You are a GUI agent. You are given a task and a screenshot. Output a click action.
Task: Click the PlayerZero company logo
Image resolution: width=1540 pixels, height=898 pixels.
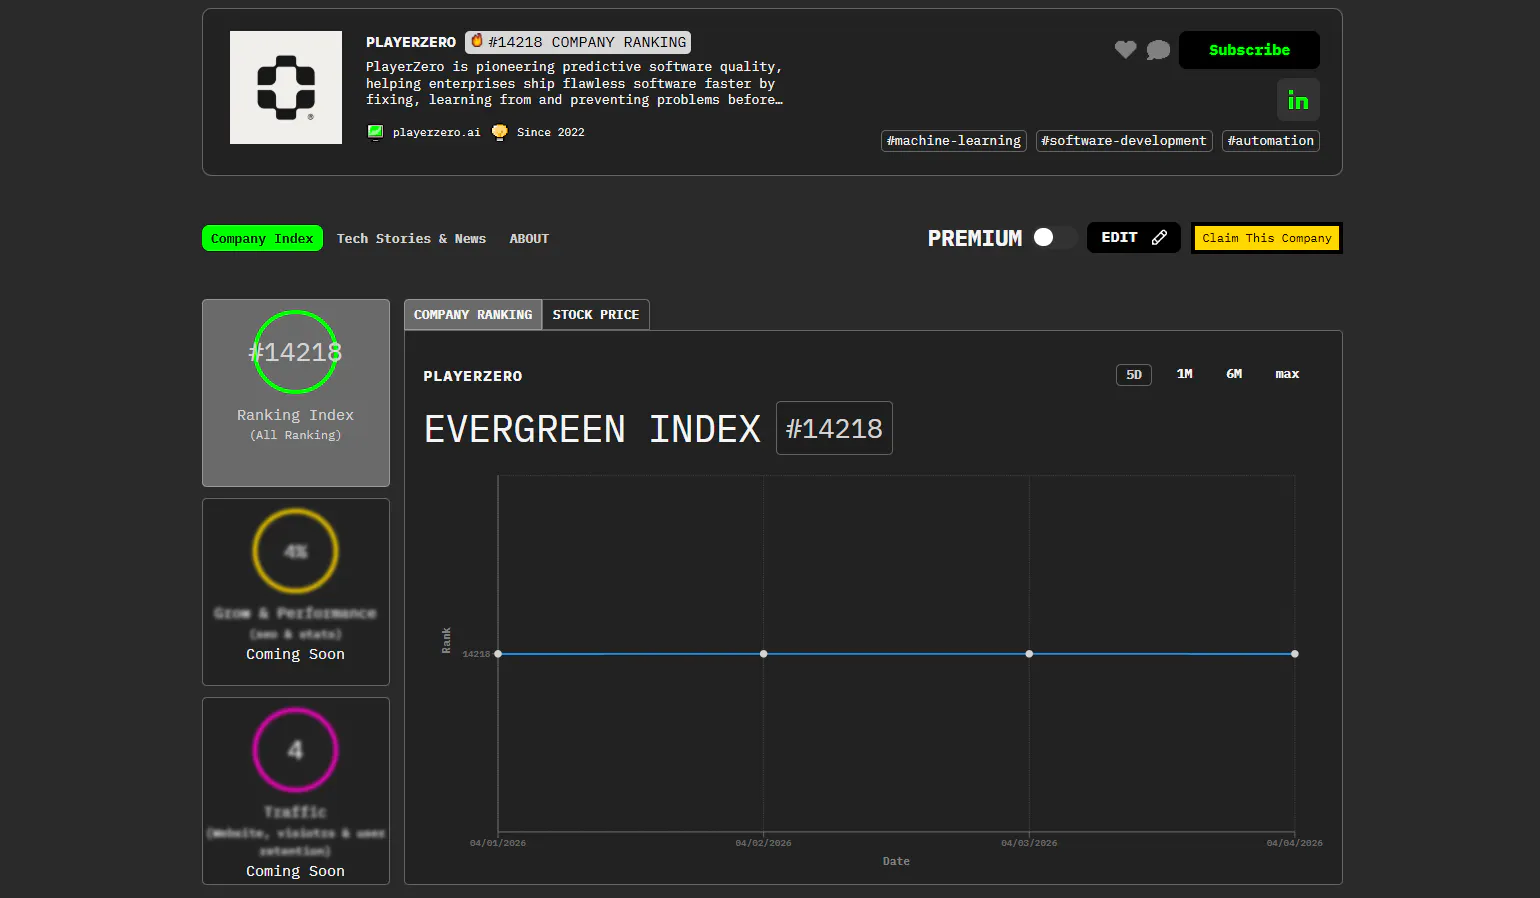(x=286, y=88)
